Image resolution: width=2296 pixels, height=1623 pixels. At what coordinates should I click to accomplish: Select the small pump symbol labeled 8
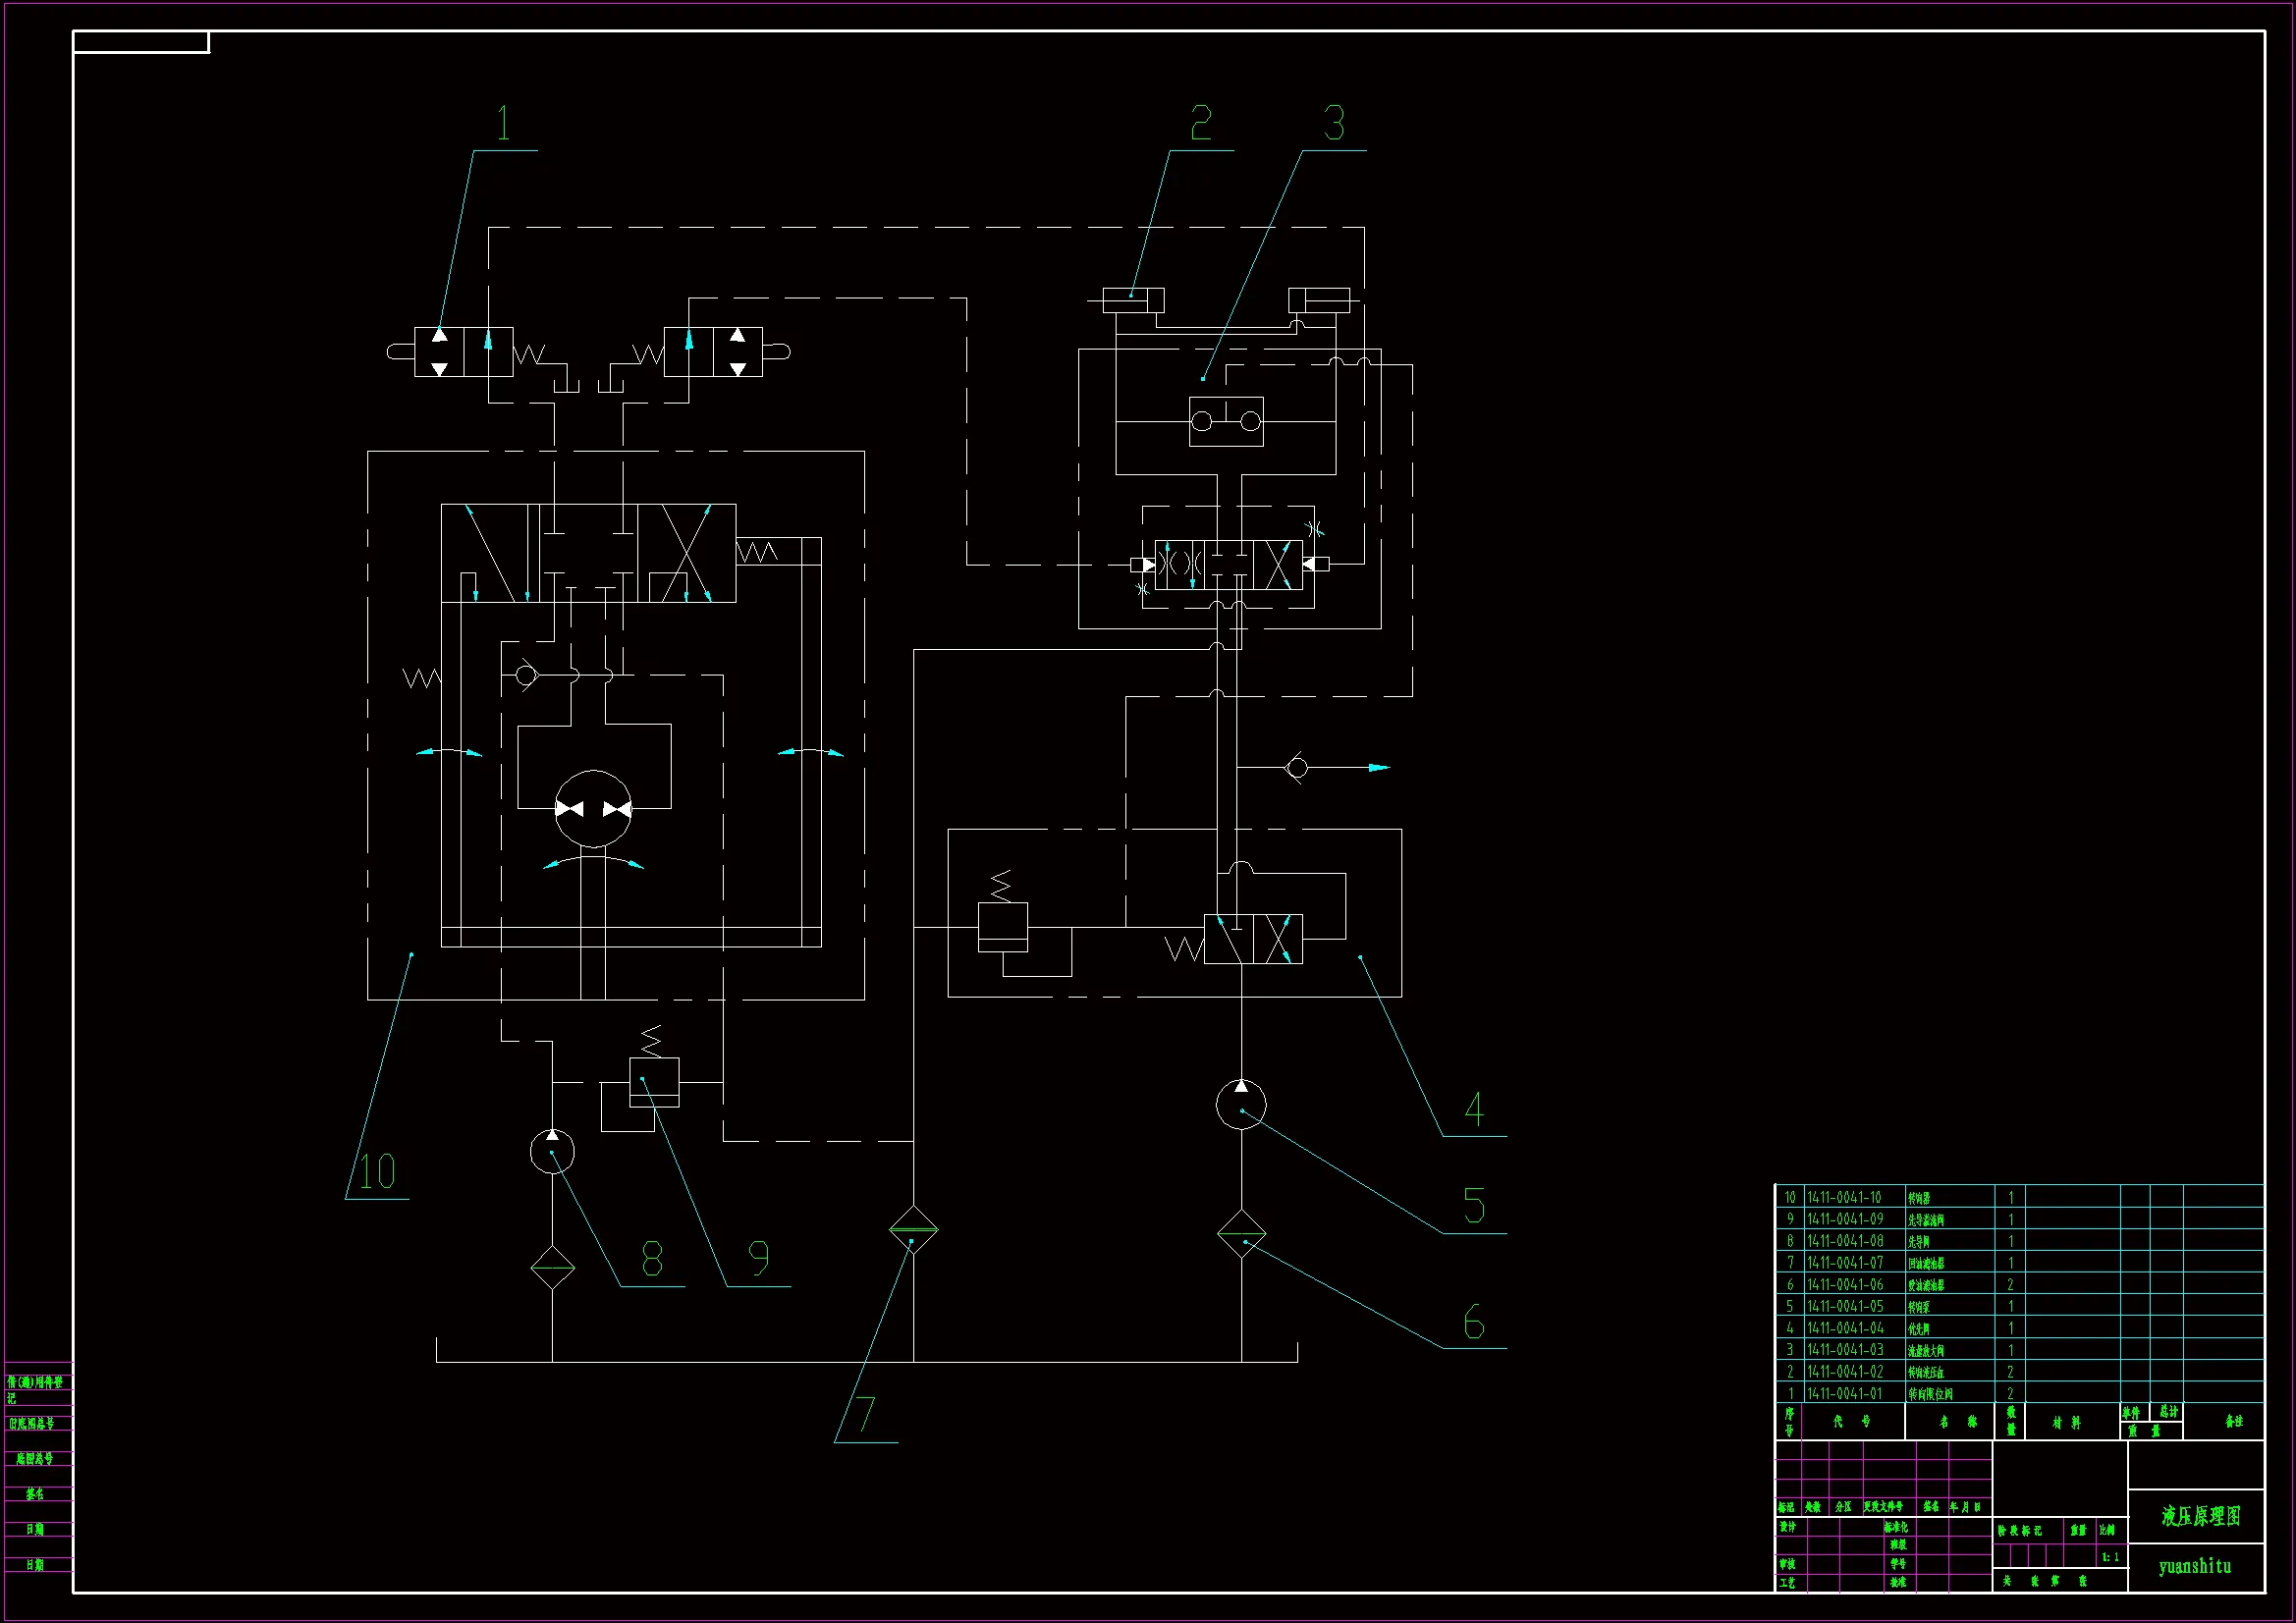point(552,1152)
